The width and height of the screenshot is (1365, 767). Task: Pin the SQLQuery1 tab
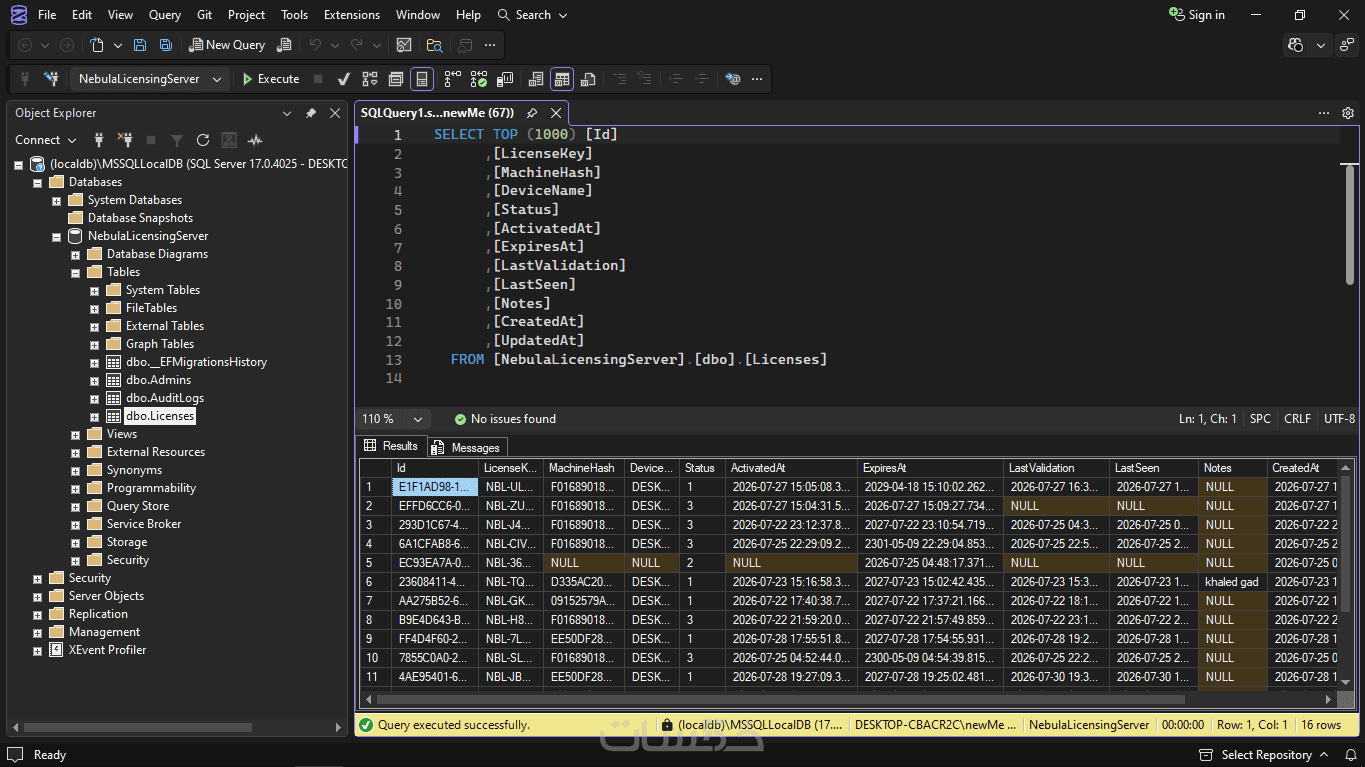532,113
